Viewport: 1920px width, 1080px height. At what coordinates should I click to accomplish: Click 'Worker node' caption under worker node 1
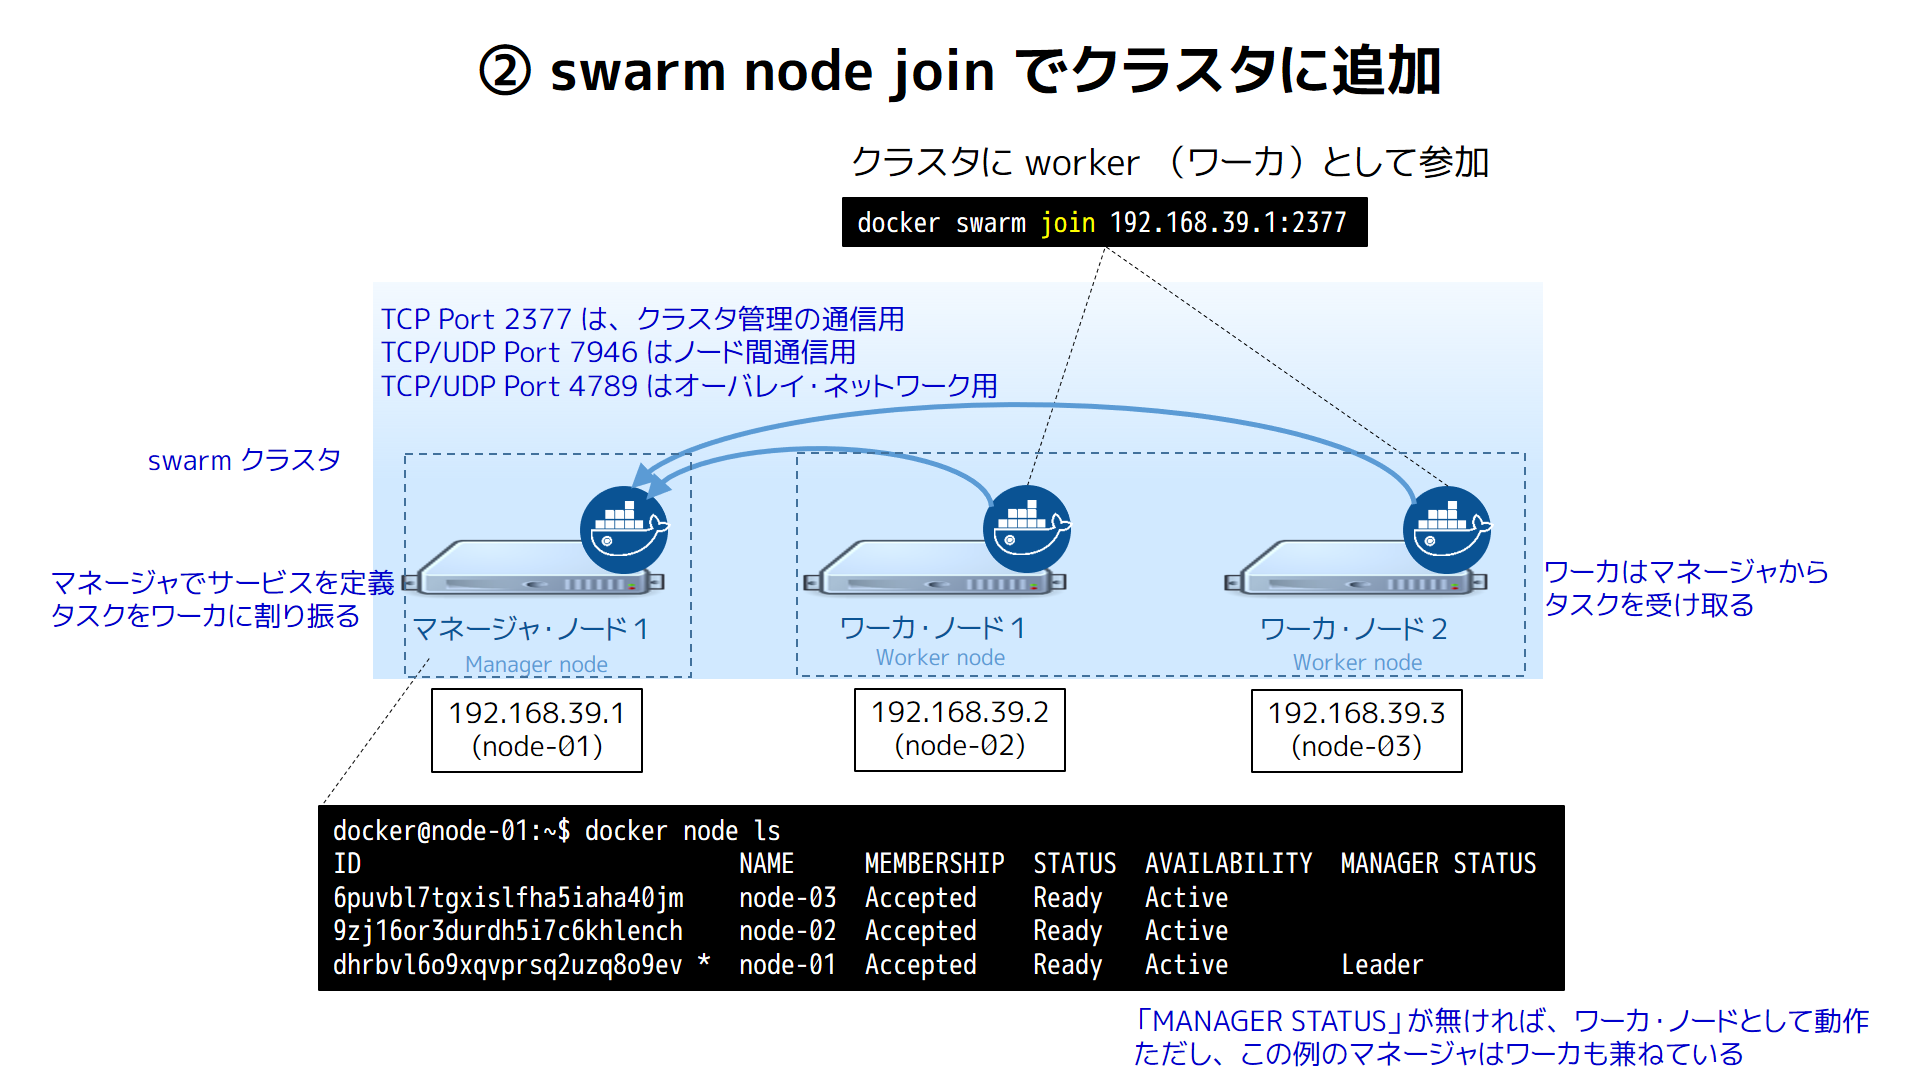click(x=940, y=657)
